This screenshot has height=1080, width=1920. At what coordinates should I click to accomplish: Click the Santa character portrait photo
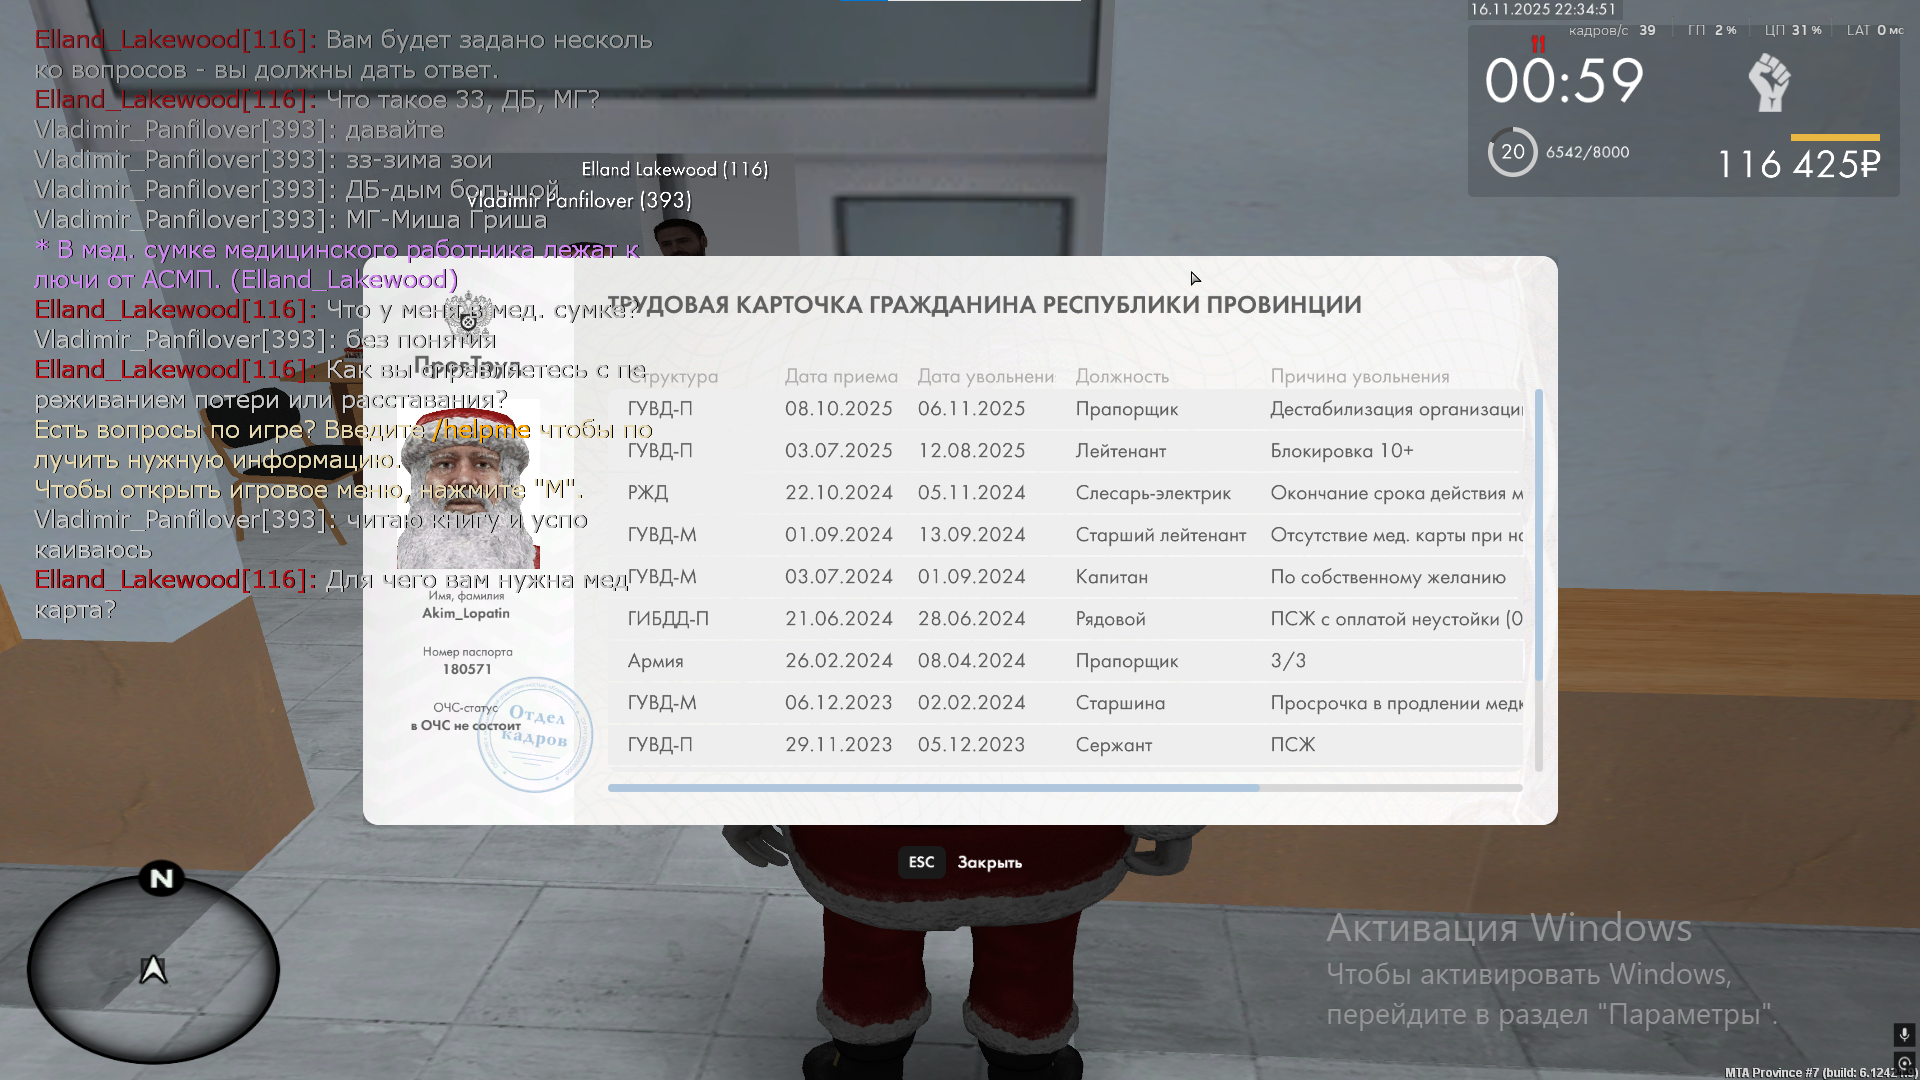pos(467,485)
